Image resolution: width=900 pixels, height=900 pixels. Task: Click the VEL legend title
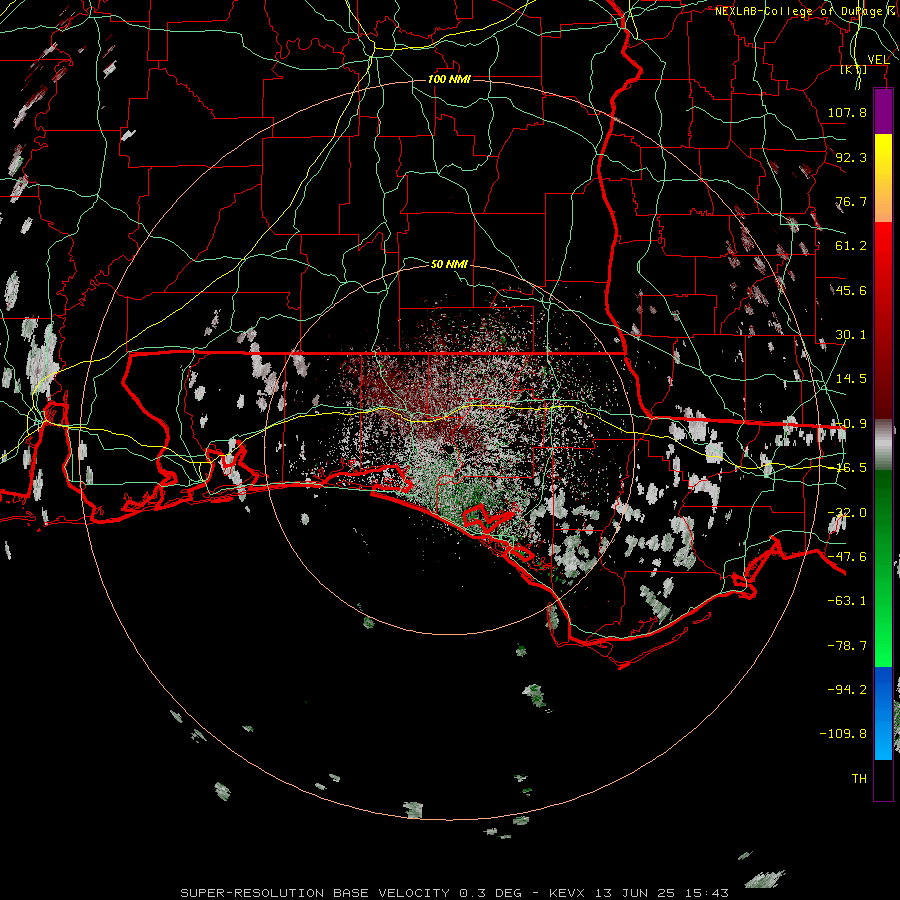pyautogui.click(x=878, y=60)
